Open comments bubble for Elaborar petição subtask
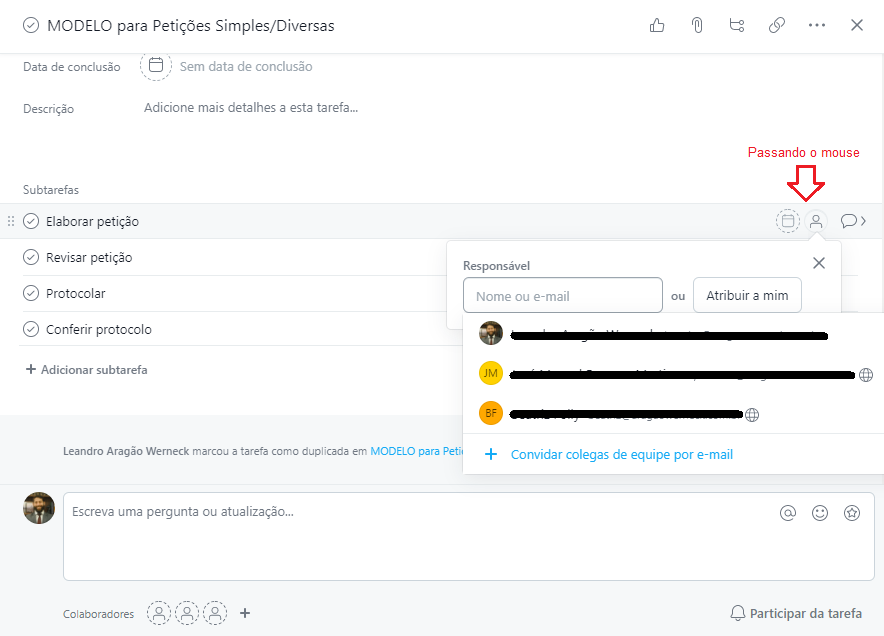The width and height of the screenshot is (884, 636). [851, 221]
